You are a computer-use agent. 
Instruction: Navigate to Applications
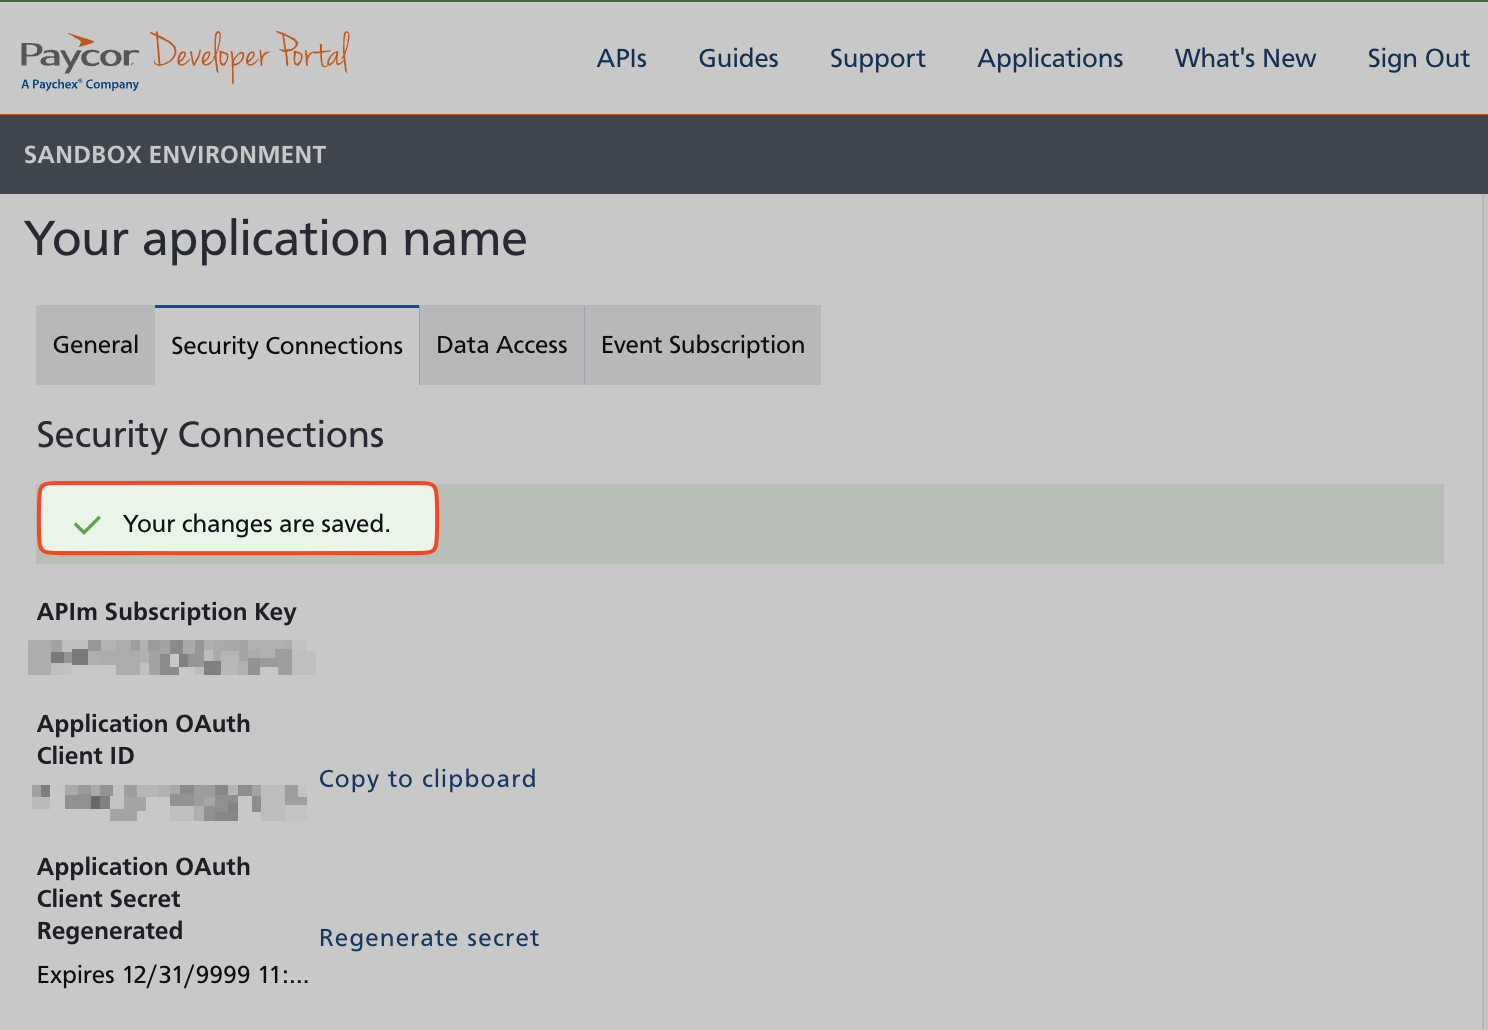[1050, 59]
